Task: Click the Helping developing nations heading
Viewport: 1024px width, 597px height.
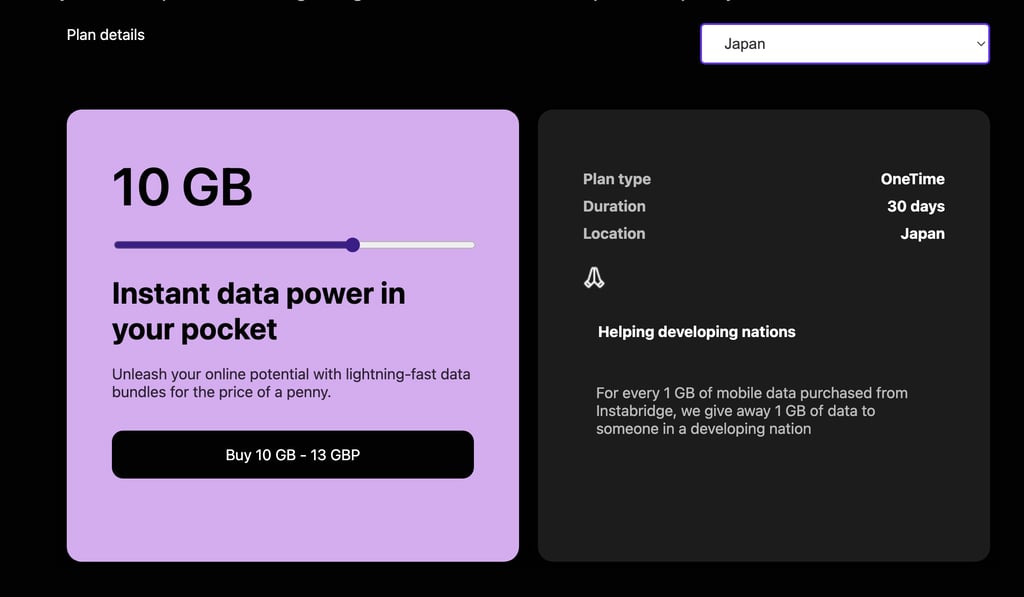Action: click(x=696, y=332)
